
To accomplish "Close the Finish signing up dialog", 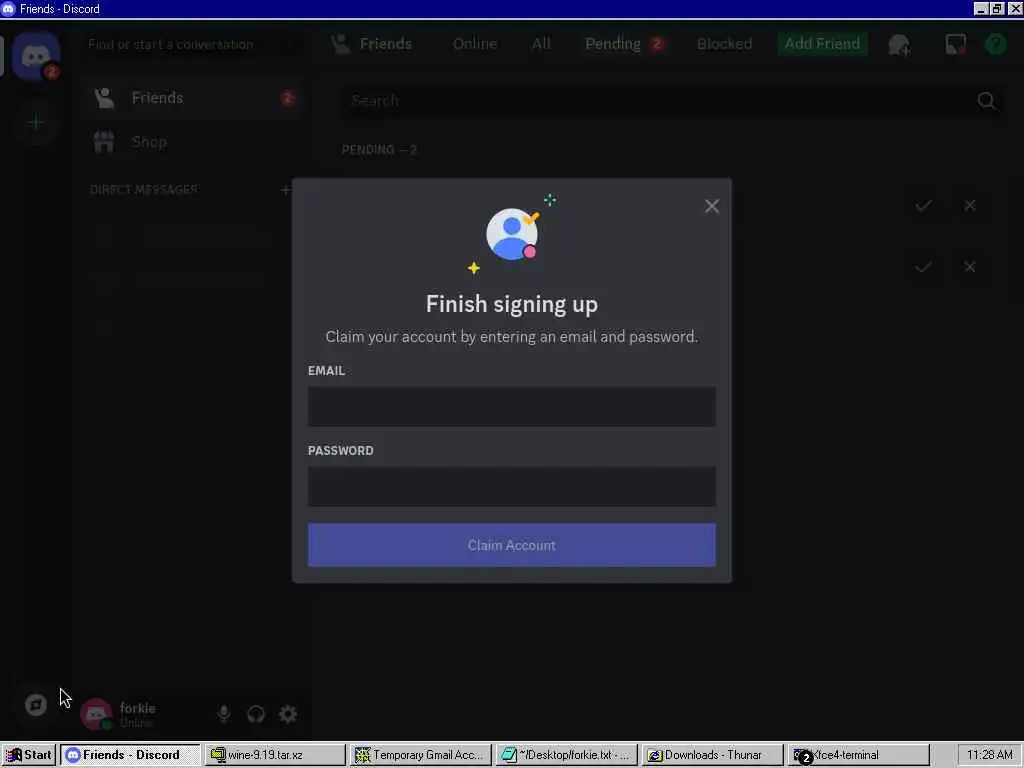I will [712, 206].
